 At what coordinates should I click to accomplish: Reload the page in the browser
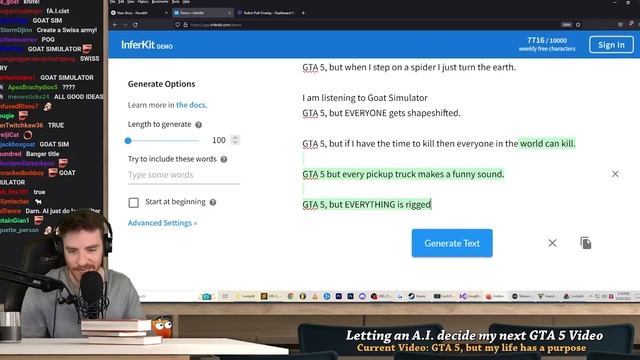(135, 25)
